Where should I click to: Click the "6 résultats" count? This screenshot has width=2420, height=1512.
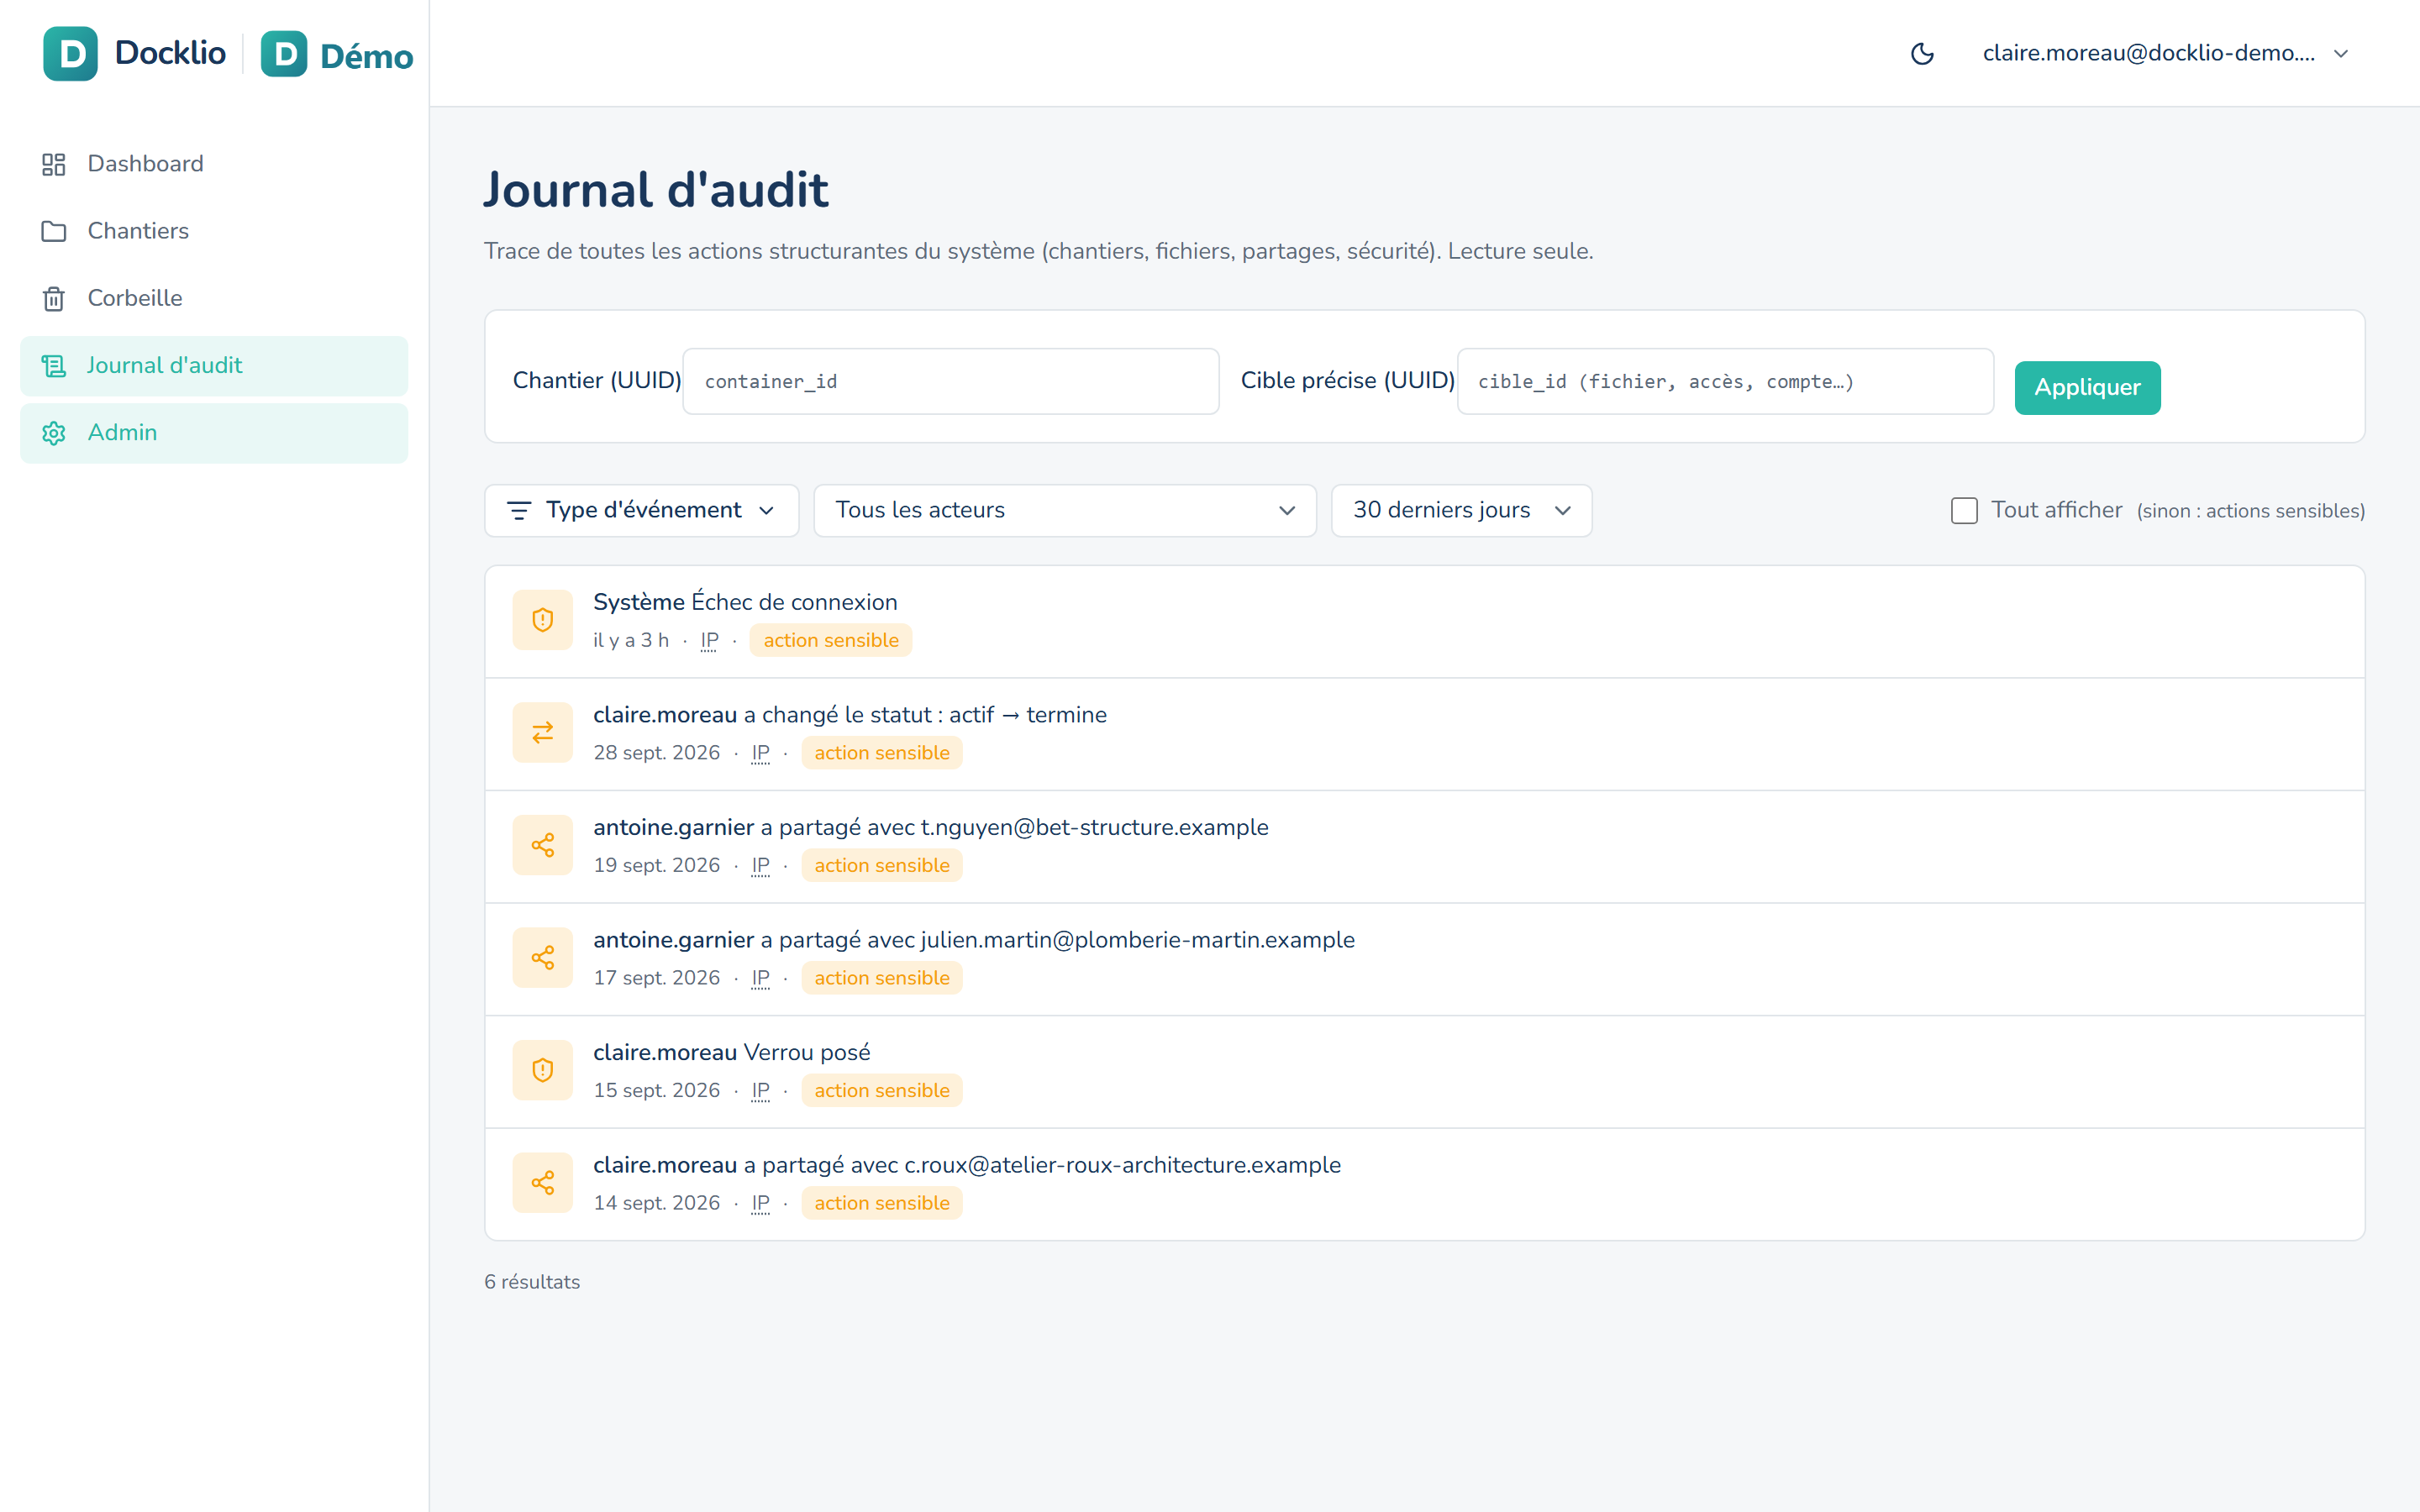pyautogui.click(x=532, y=1282)
